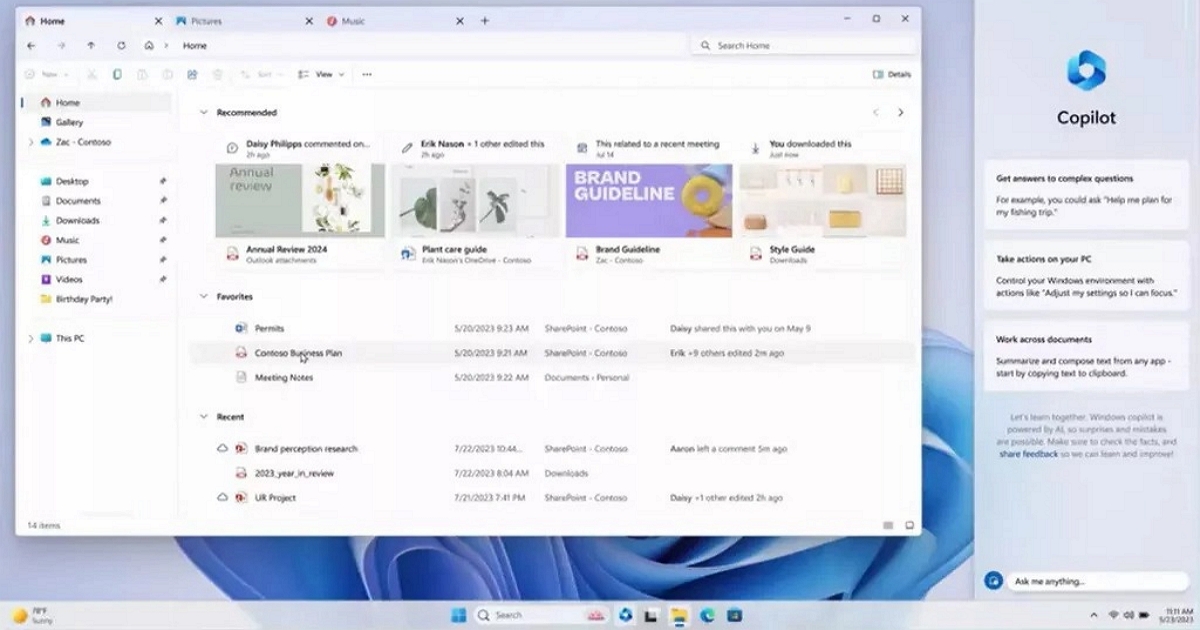This screenshot has width=1200, height=630.
Task: Expand the Zac - Contoso tree node
Action: tap(31, 142)
